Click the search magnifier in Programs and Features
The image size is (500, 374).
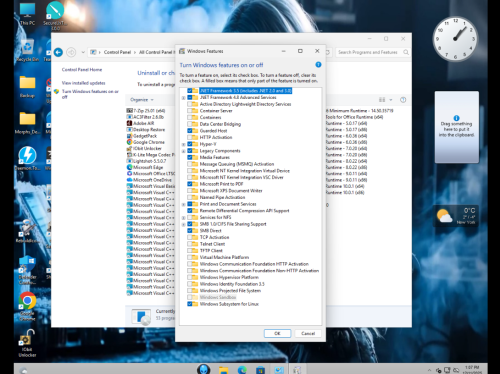pos(406,52)
